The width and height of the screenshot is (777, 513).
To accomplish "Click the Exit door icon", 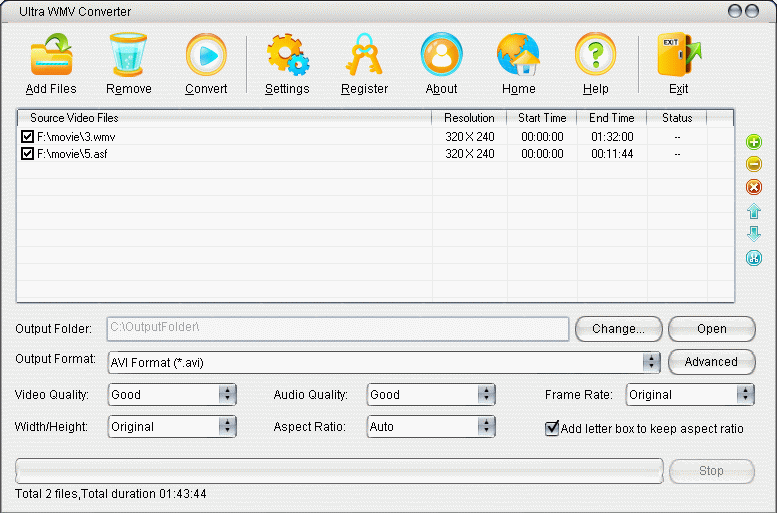I will (x=679, y=55).
